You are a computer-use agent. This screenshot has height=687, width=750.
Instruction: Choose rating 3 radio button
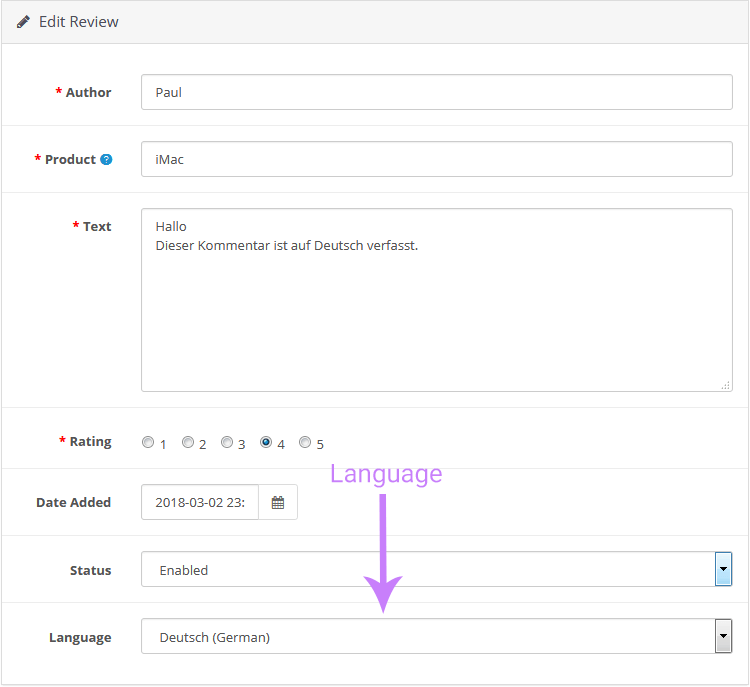pyautogui.click(x=227, y=443)
